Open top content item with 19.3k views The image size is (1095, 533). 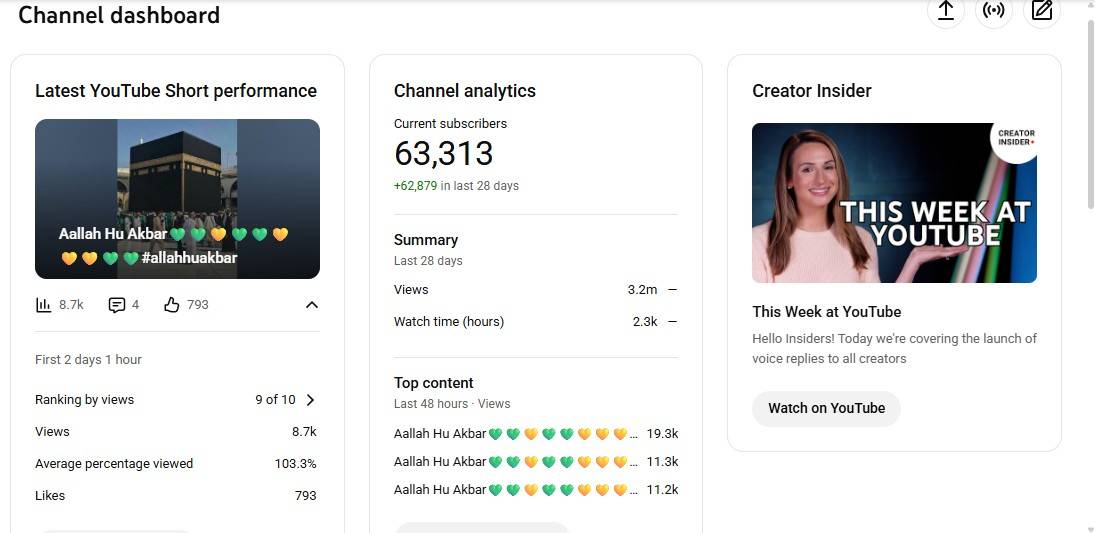point(535,434)
